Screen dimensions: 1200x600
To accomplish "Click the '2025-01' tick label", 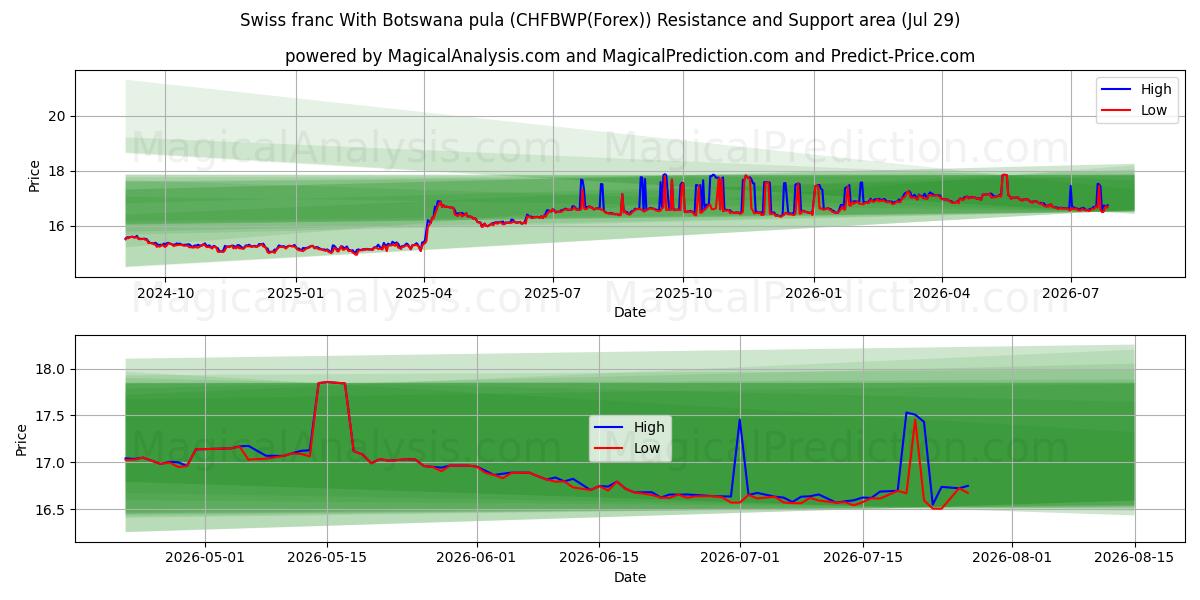I will (296, 293).
